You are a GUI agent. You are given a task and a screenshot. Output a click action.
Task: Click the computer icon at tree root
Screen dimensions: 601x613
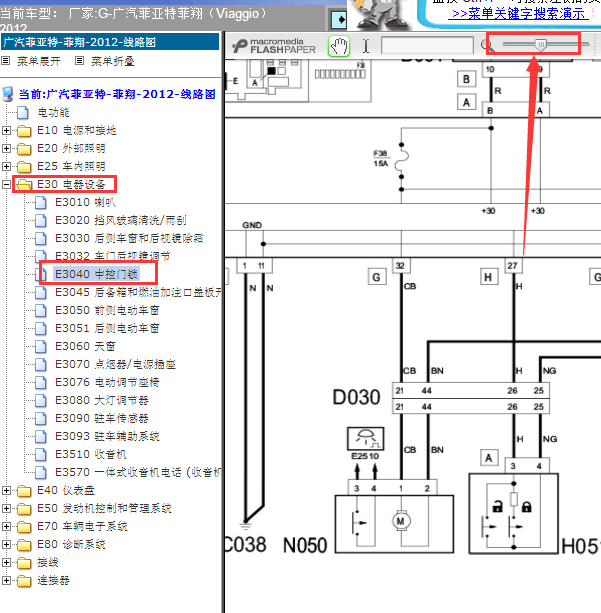pos(8,94)
